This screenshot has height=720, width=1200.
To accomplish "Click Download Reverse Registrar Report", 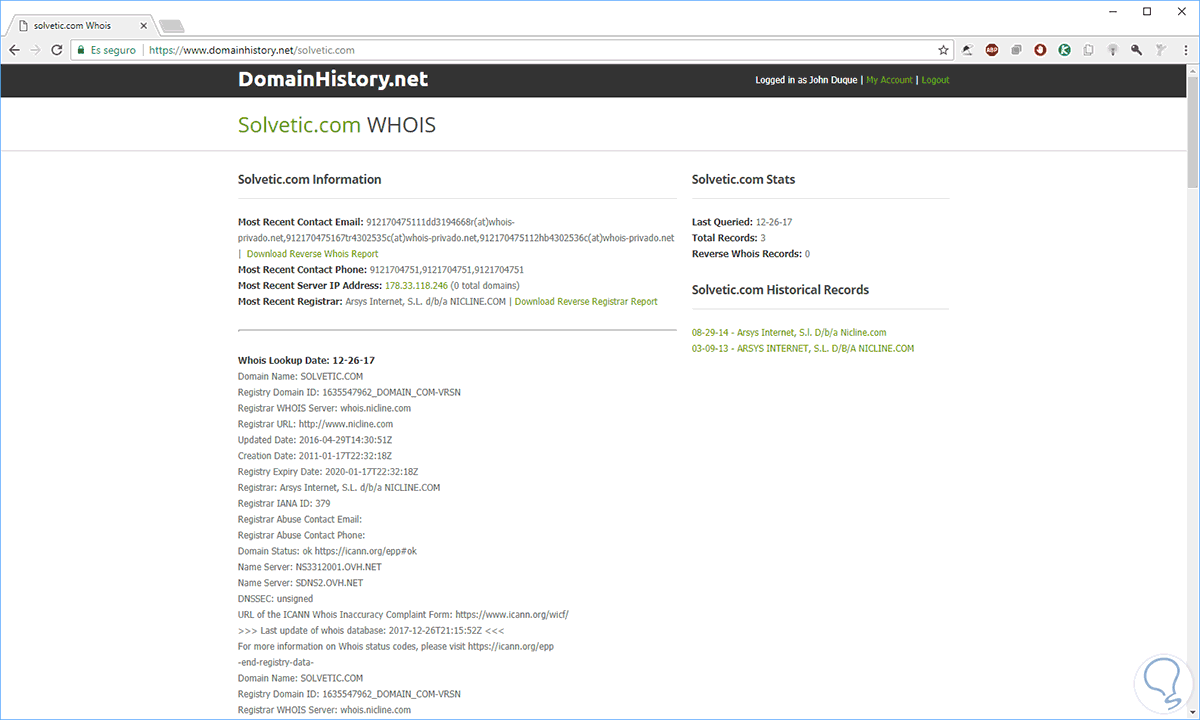I will click(x=586, y=301).
